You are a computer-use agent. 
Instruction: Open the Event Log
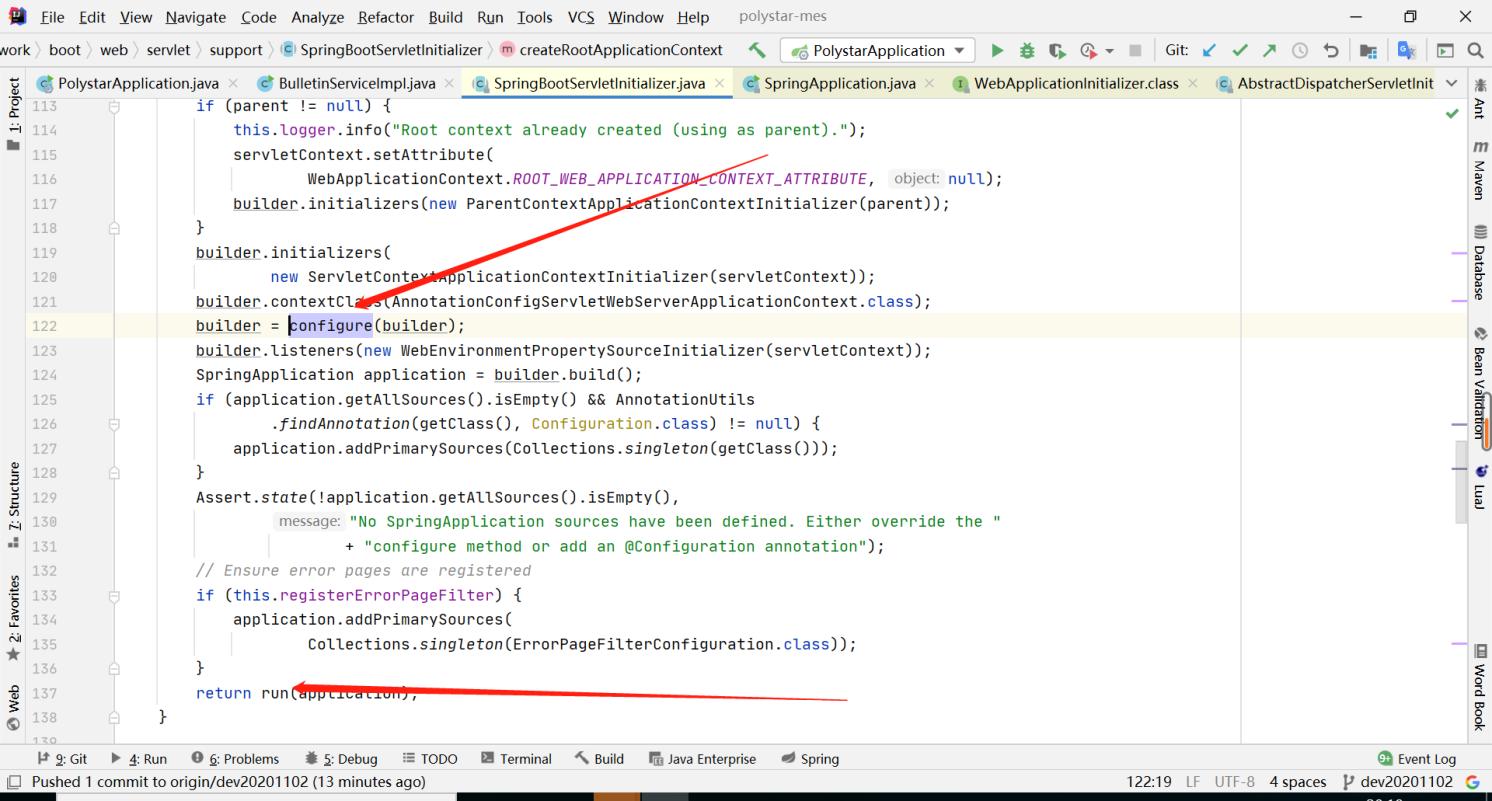tap(1418, 759)
